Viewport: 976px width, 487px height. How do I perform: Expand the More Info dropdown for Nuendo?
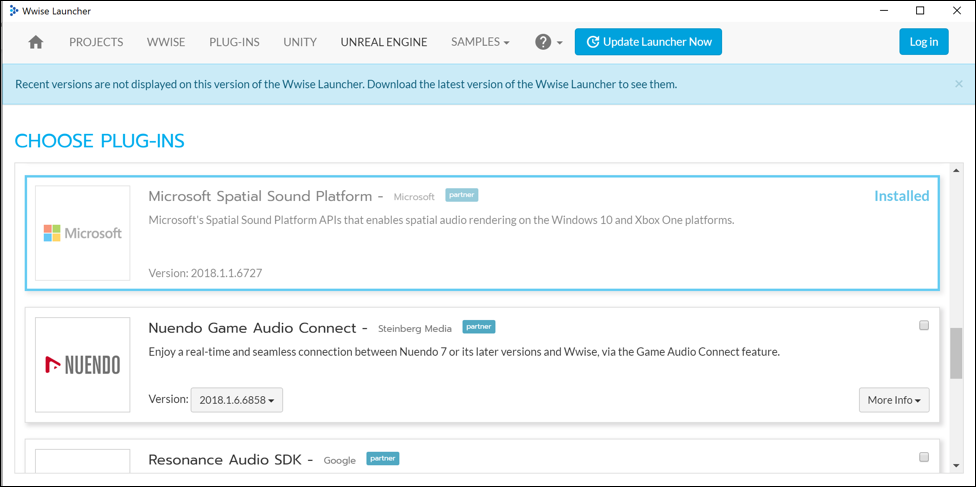pyautogui.click(x=894, y=400)
